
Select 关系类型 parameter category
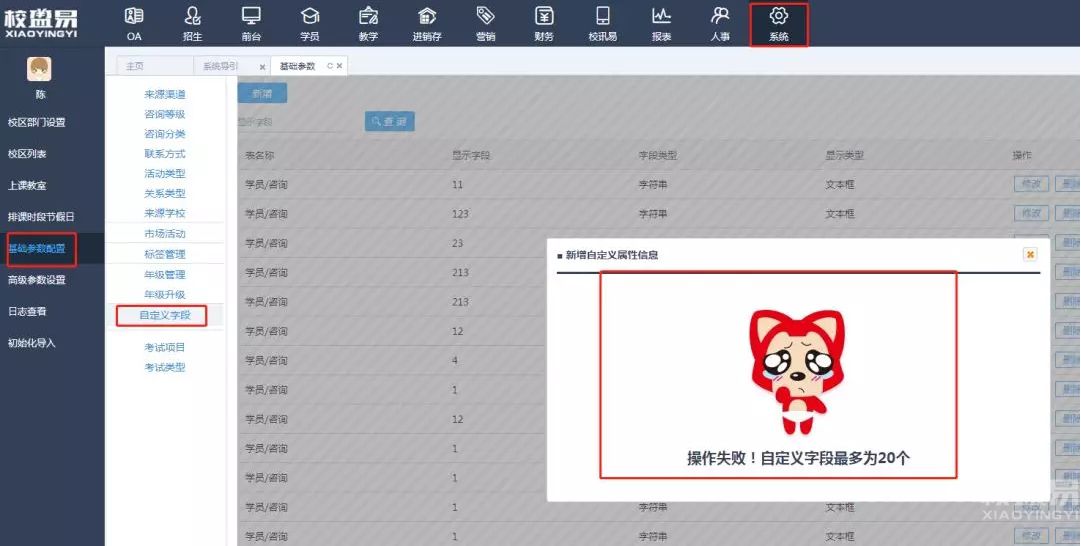click(165, 194)
